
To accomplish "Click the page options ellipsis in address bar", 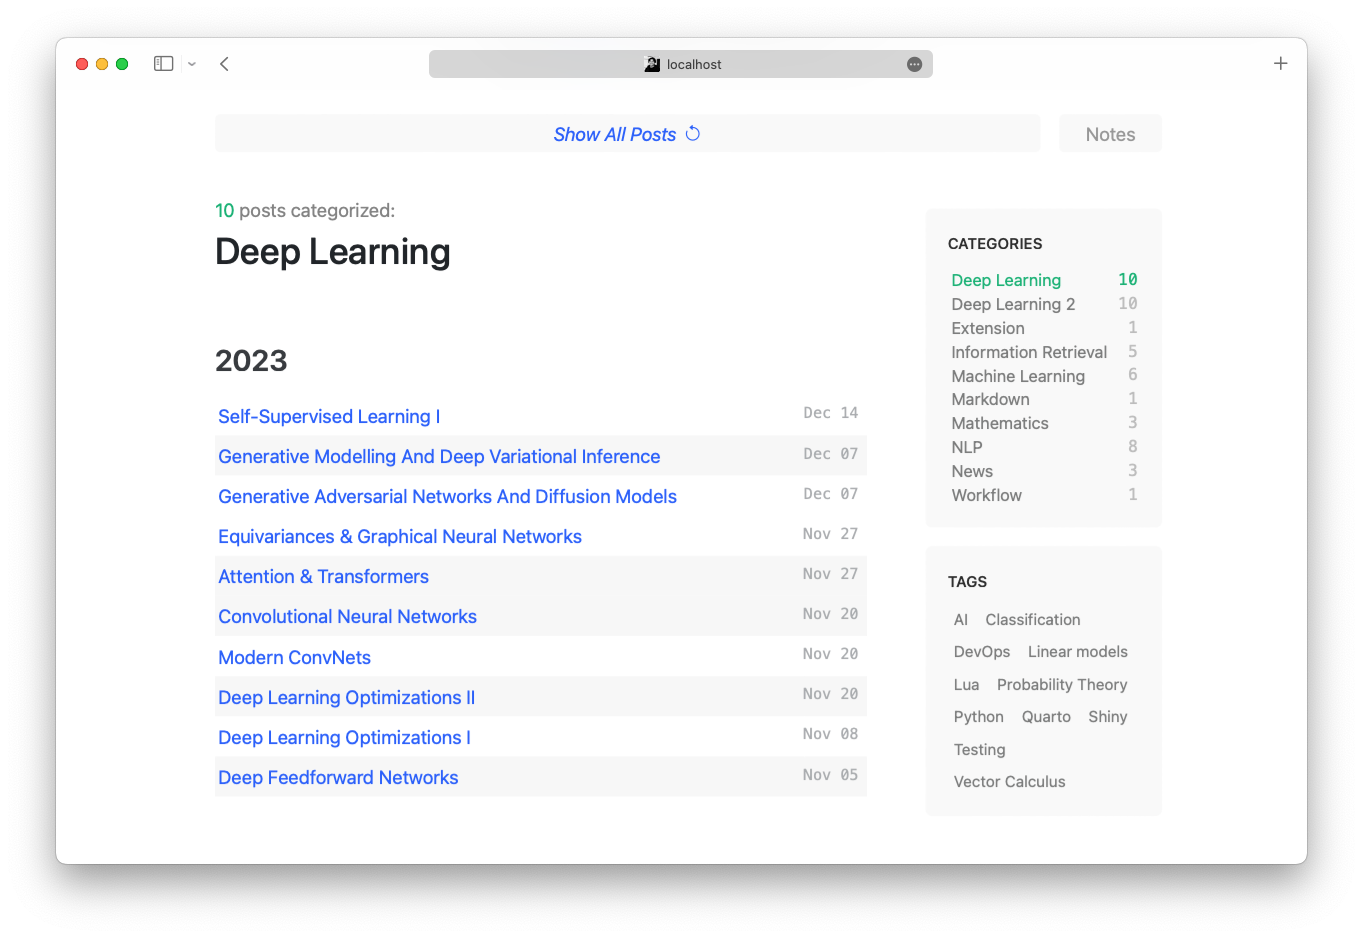I will click(x=914, y=64).
